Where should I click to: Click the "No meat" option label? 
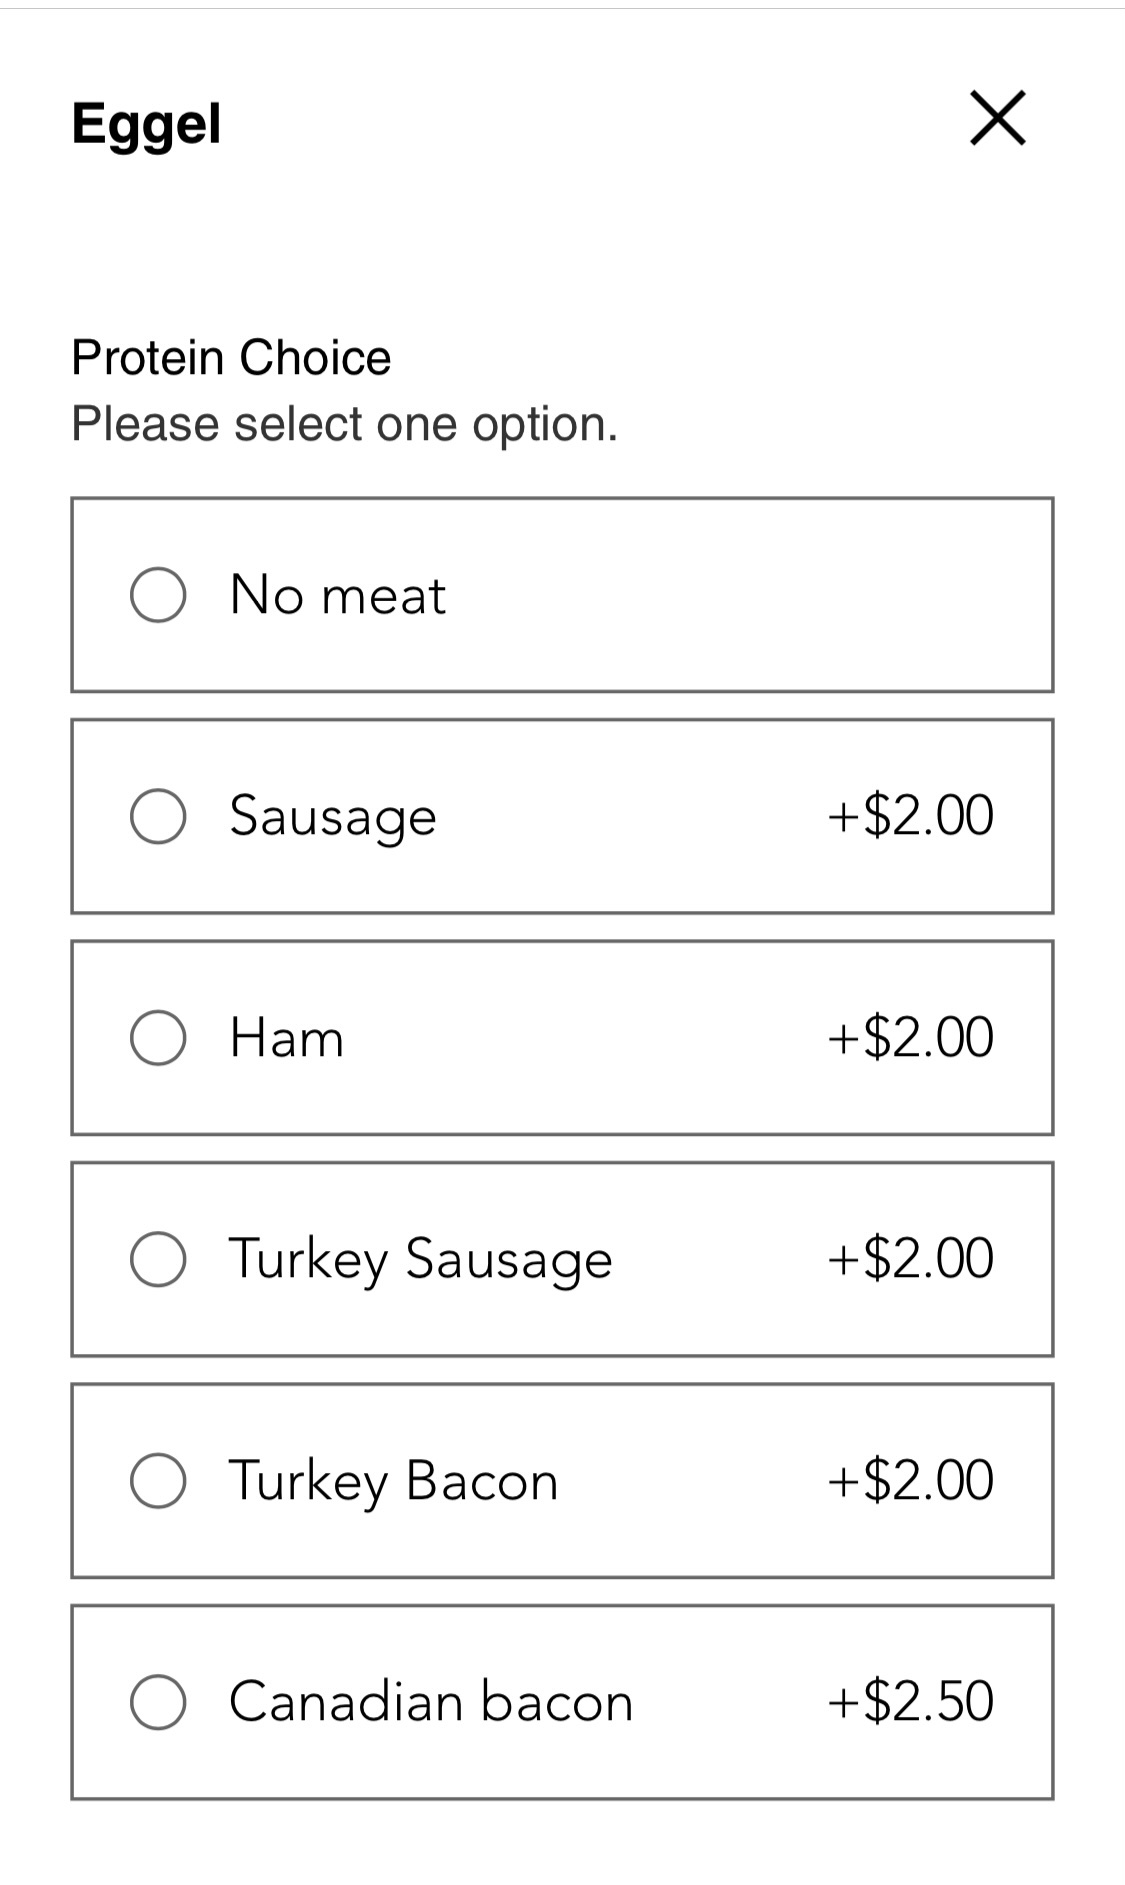coord(337,595)
